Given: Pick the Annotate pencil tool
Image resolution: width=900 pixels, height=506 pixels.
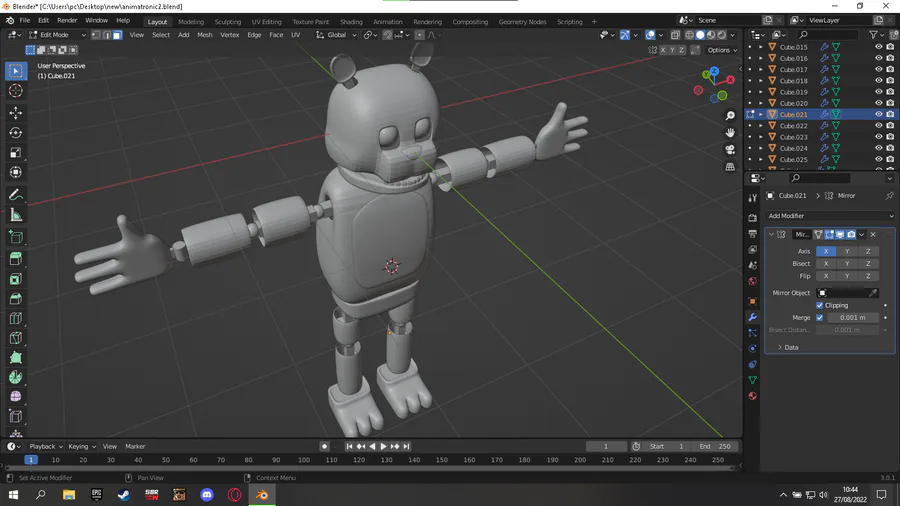Looking at the screenshot, I should 15,195.
